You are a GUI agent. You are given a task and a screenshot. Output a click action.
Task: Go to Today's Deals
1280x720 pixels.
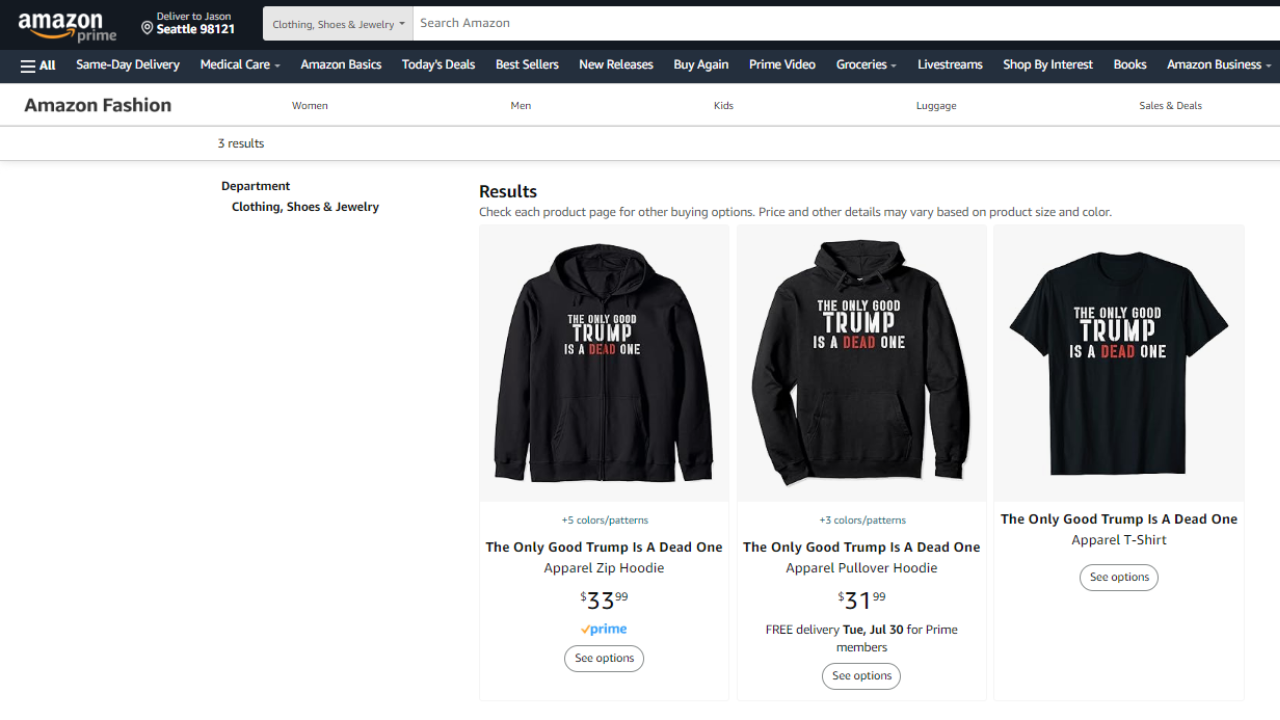pos(438,65)
